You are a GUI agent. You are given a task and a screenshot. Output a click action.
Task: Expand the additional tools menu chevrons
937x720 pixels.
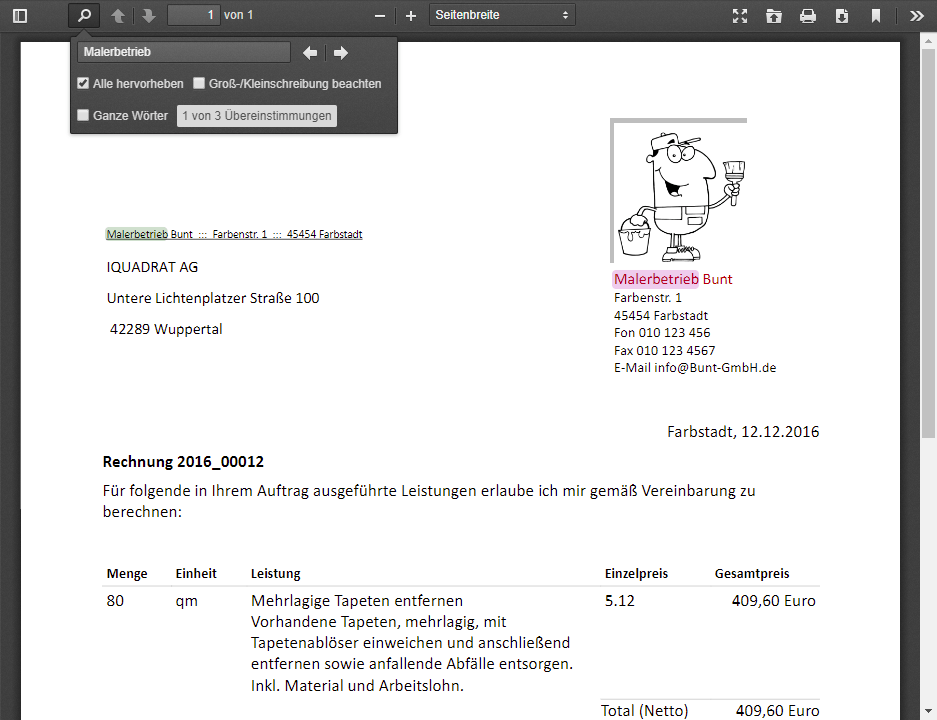917,16
